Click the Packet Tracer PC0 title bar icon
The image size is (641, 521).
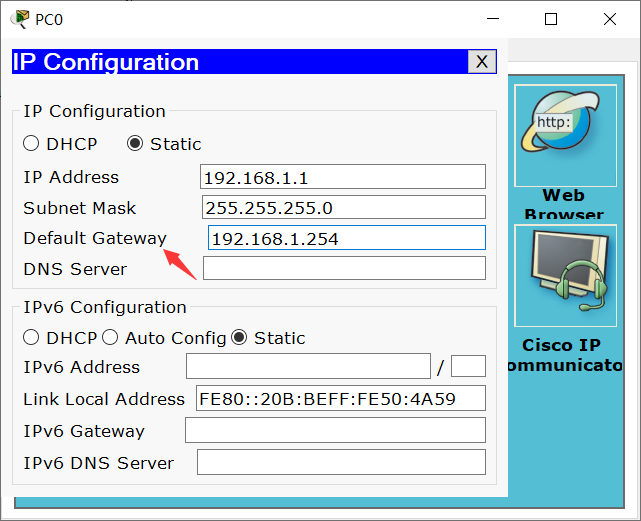[20, 19]
